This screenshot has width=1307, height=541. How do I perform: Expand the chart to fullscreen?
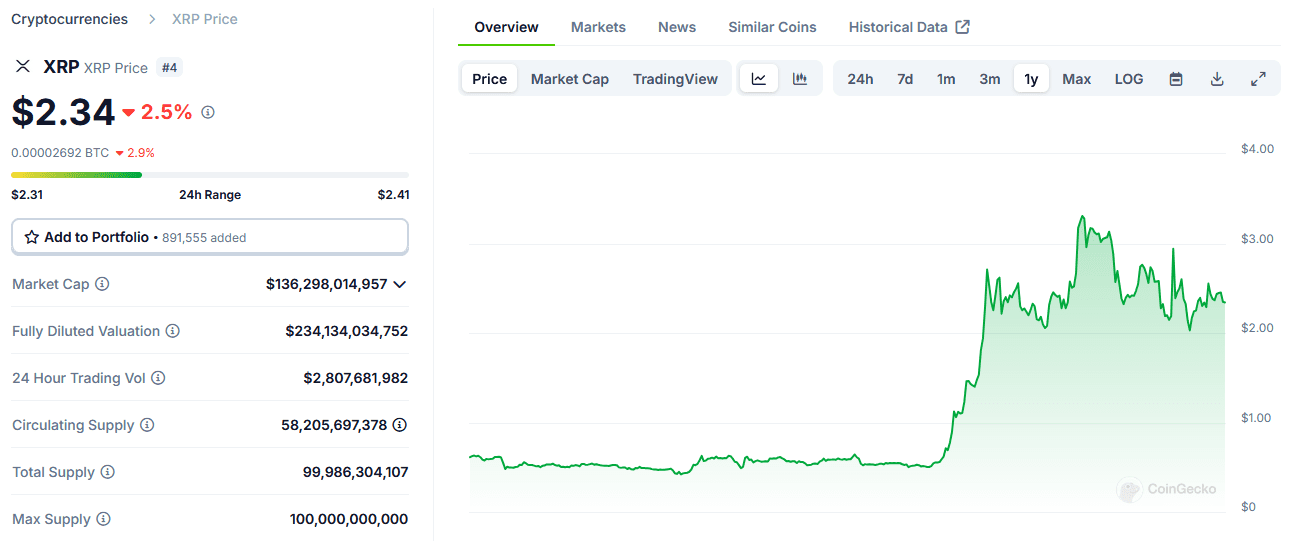[1259, 79]
